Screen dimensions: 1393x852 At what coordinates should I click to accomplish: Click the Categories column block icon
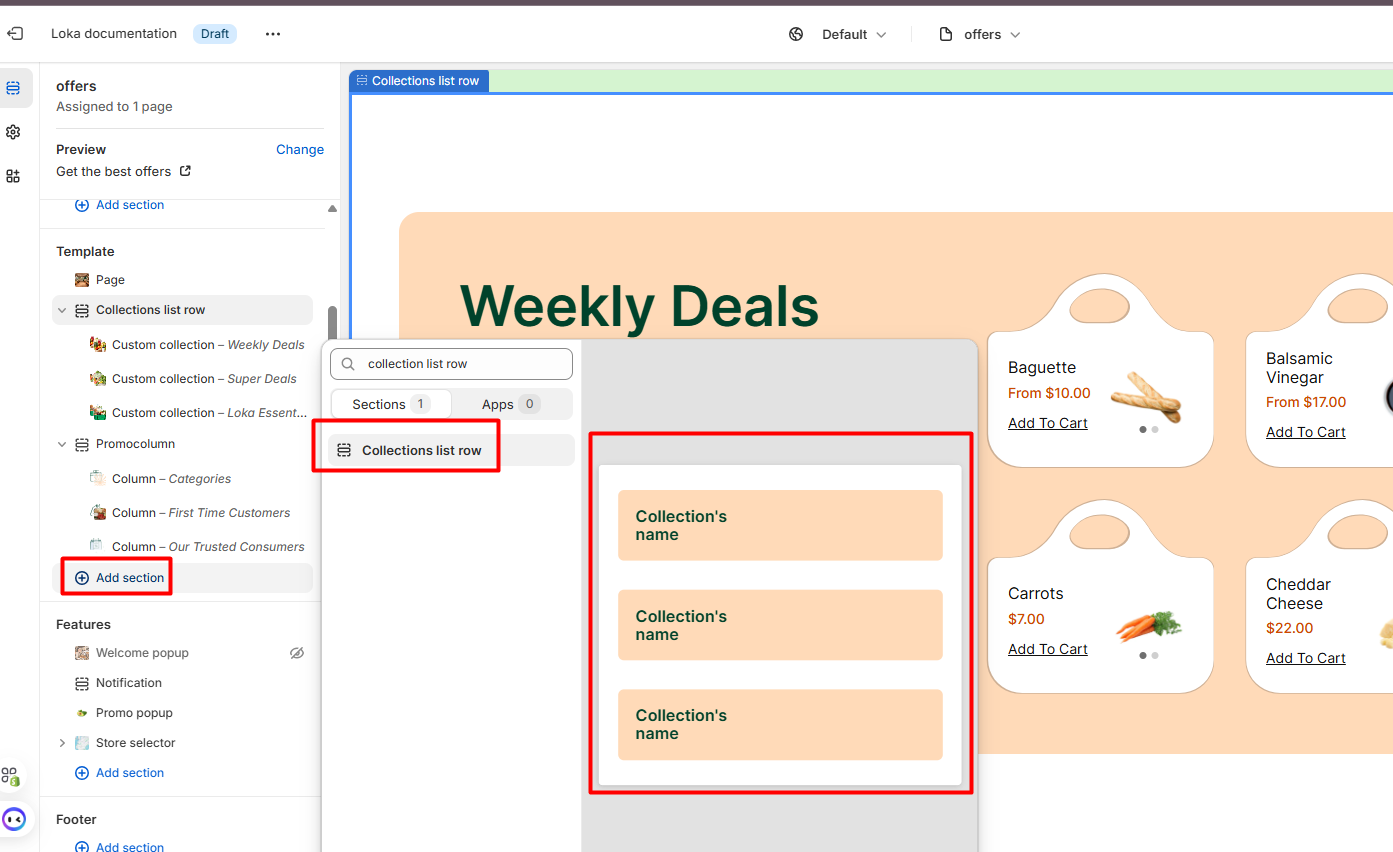click(98, 479)
